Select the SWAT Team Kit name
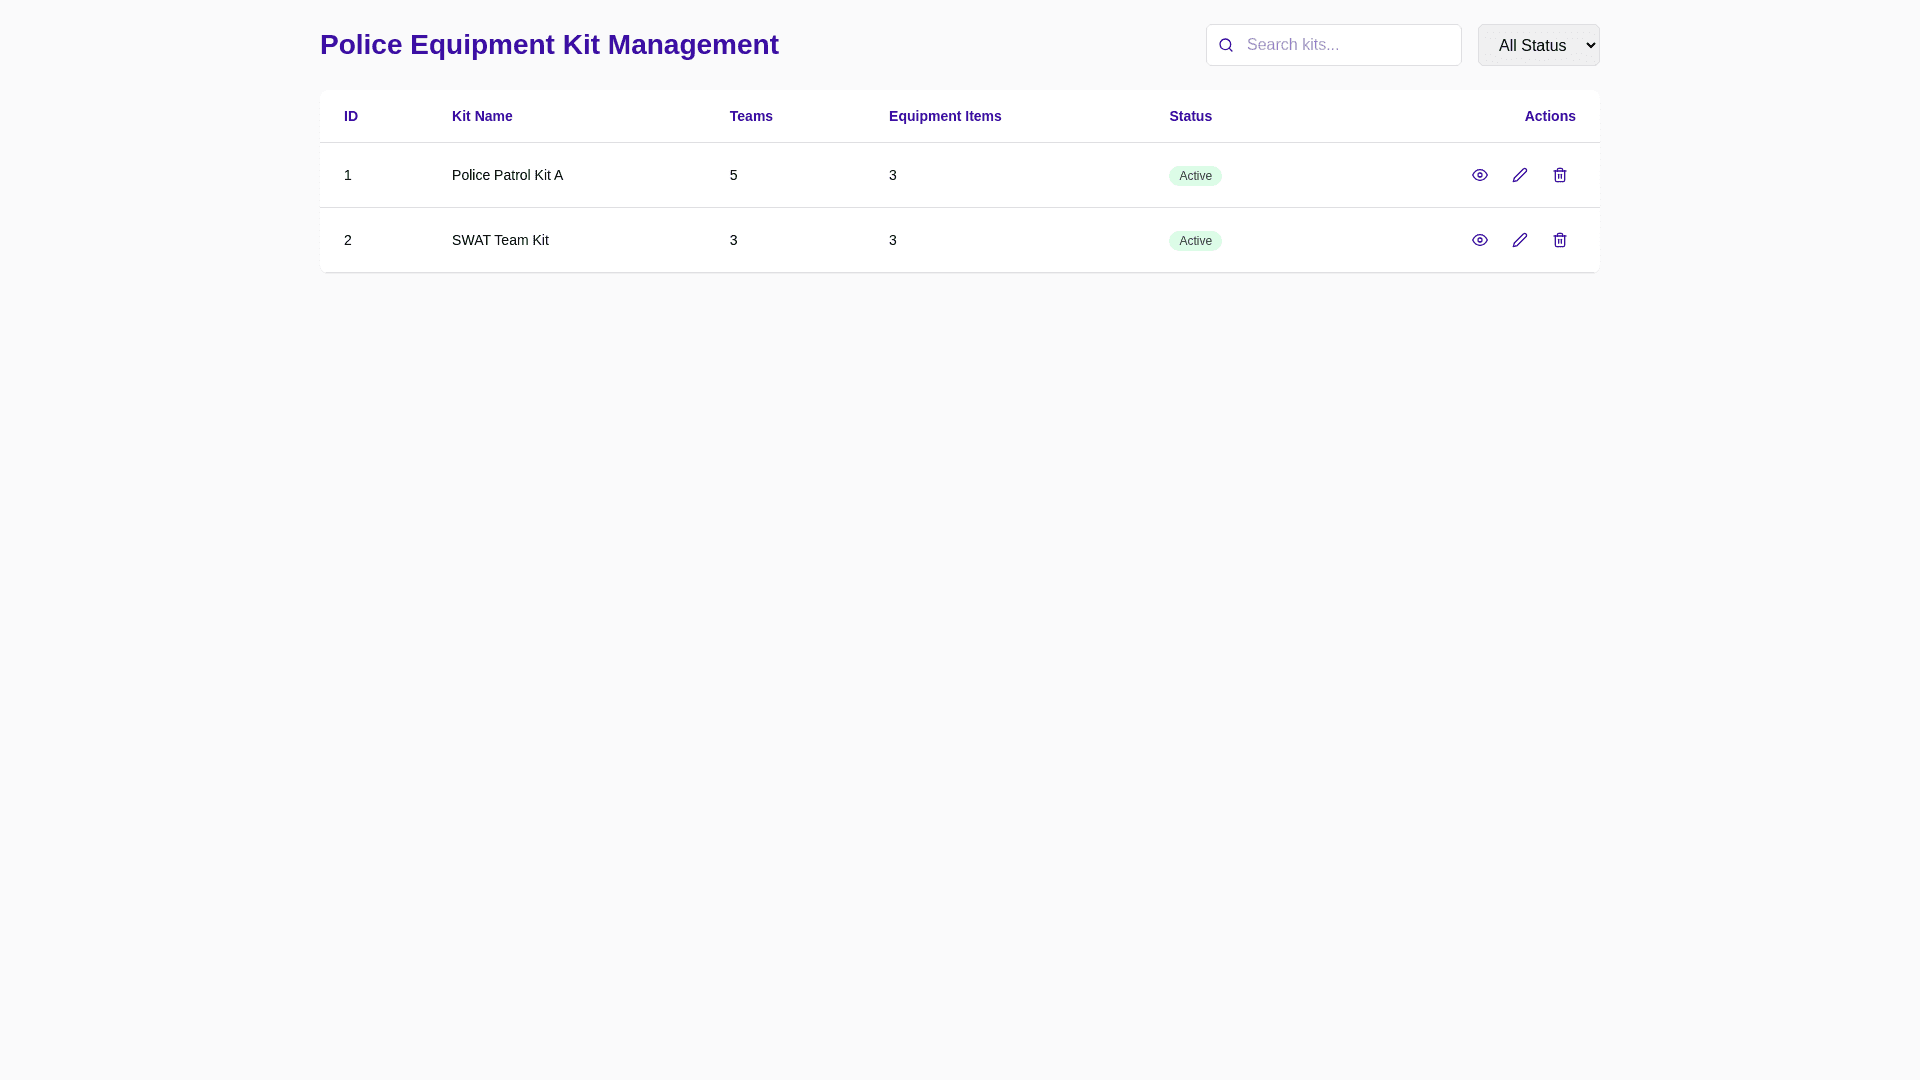1920x1080 pixels. click(500, 240)
